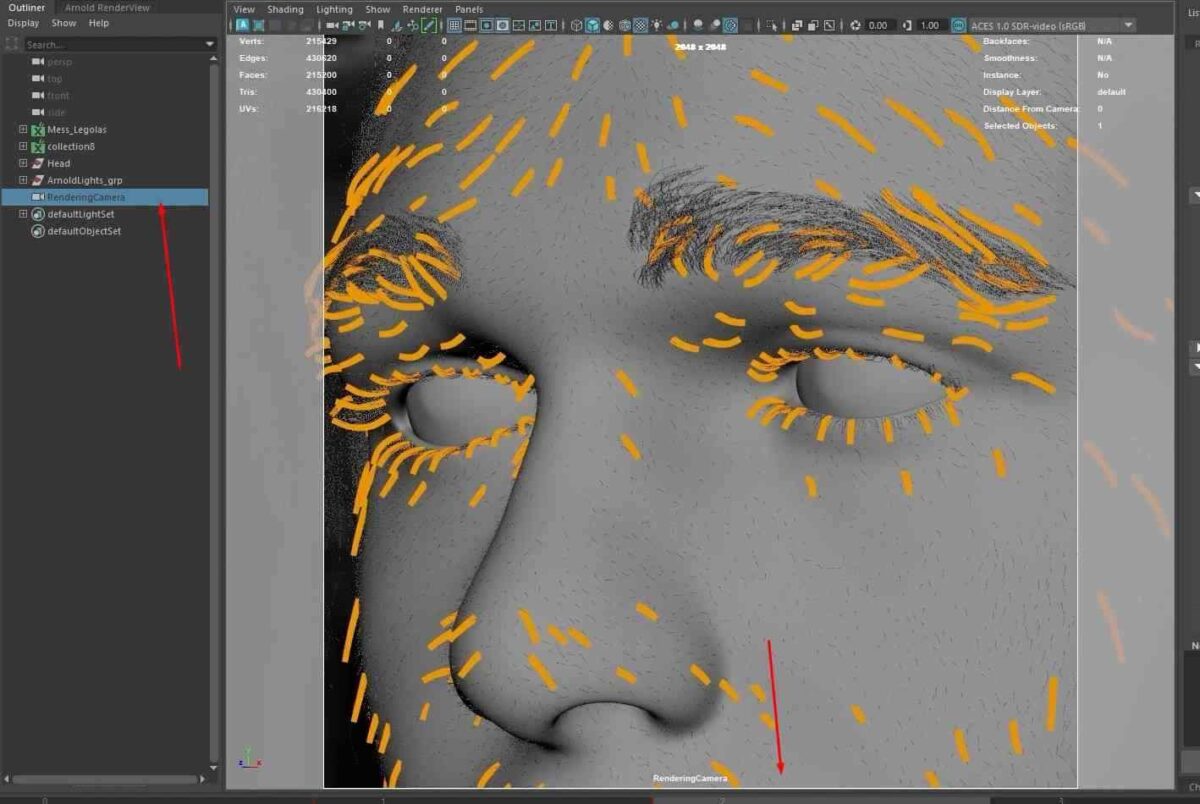Open the Renderer menu
Screen dimensions: 1200x804
(x=422, y=9)
